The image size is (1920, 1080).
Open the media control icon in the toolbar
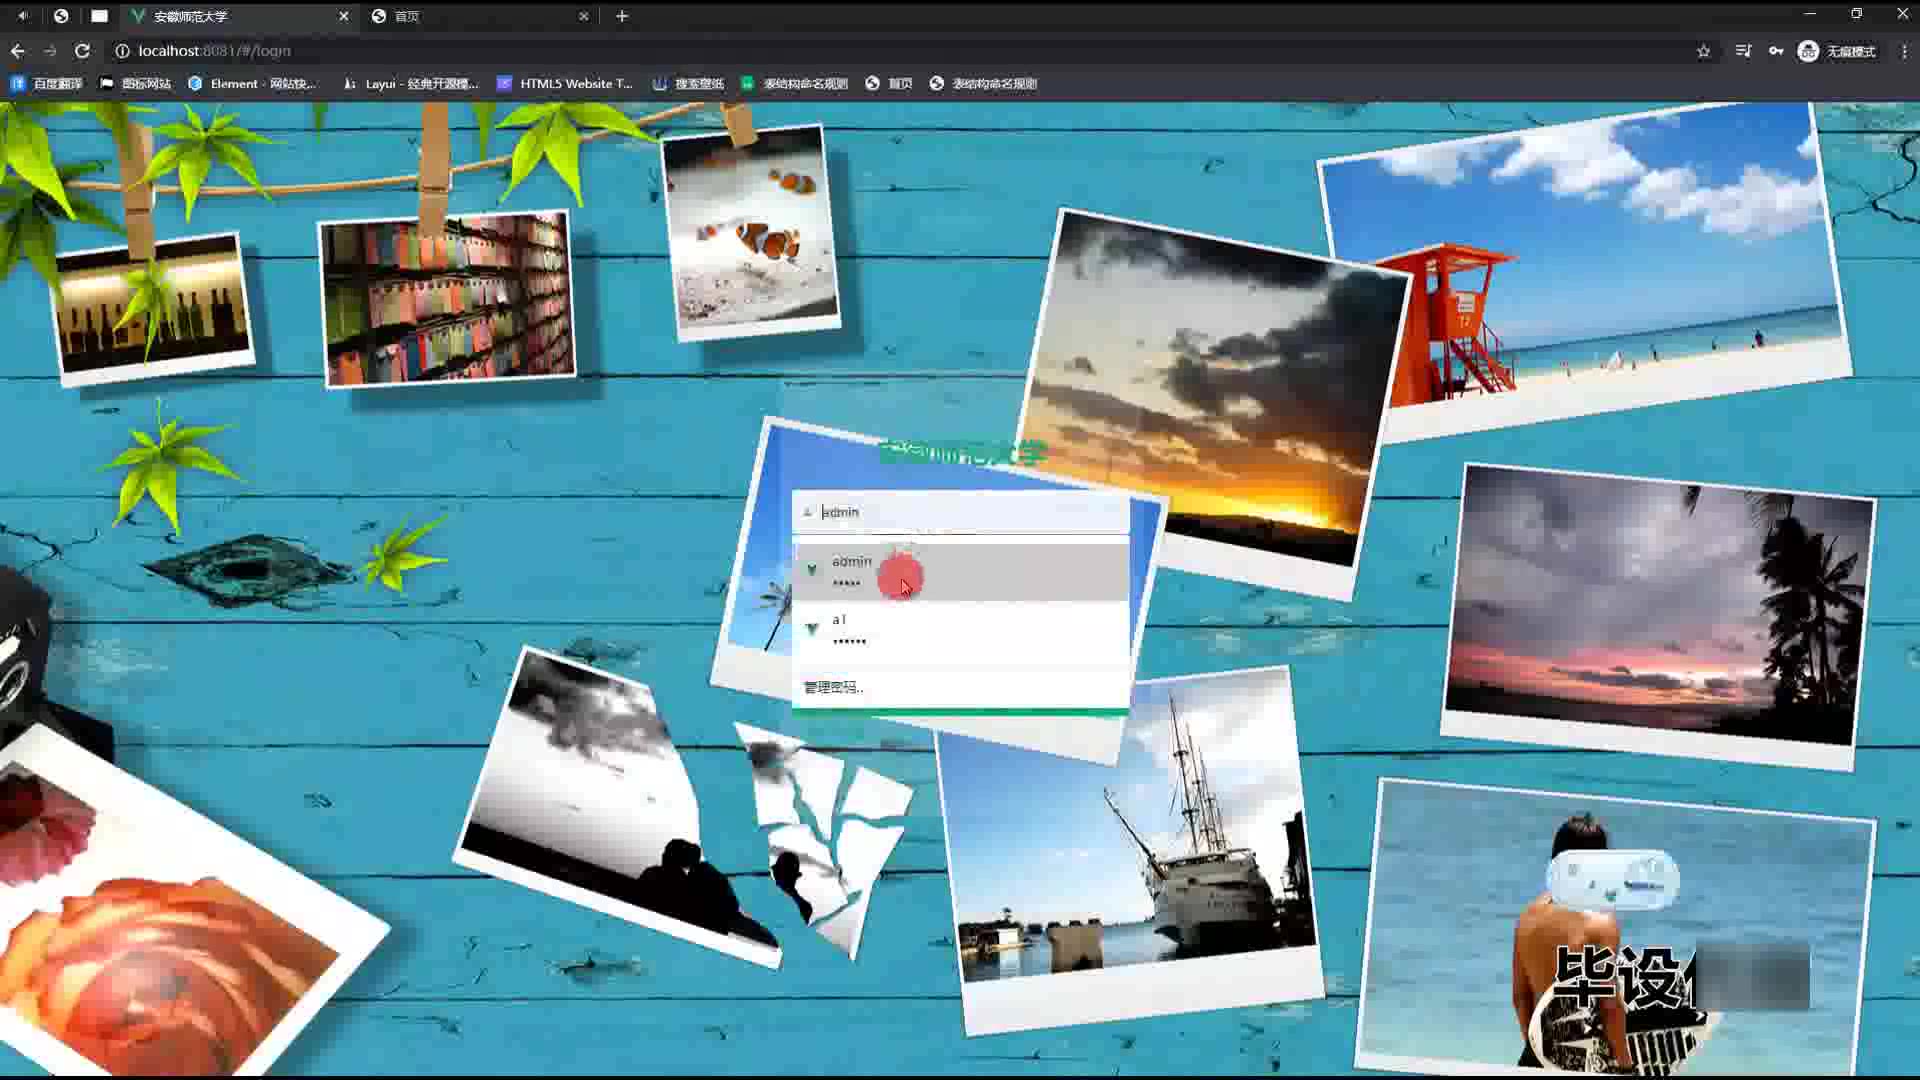[x=1743, y=51]
